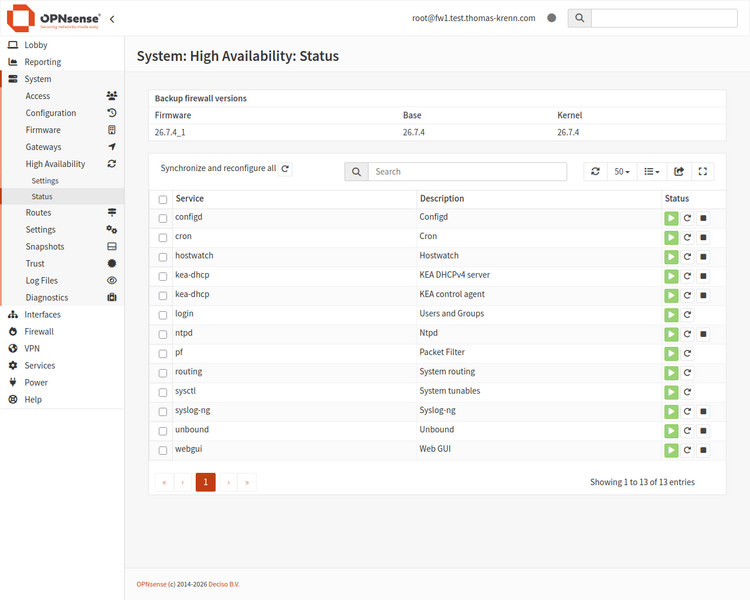Collapse the sidebar with the chevron arrow
750x600 pixels.
112,19
